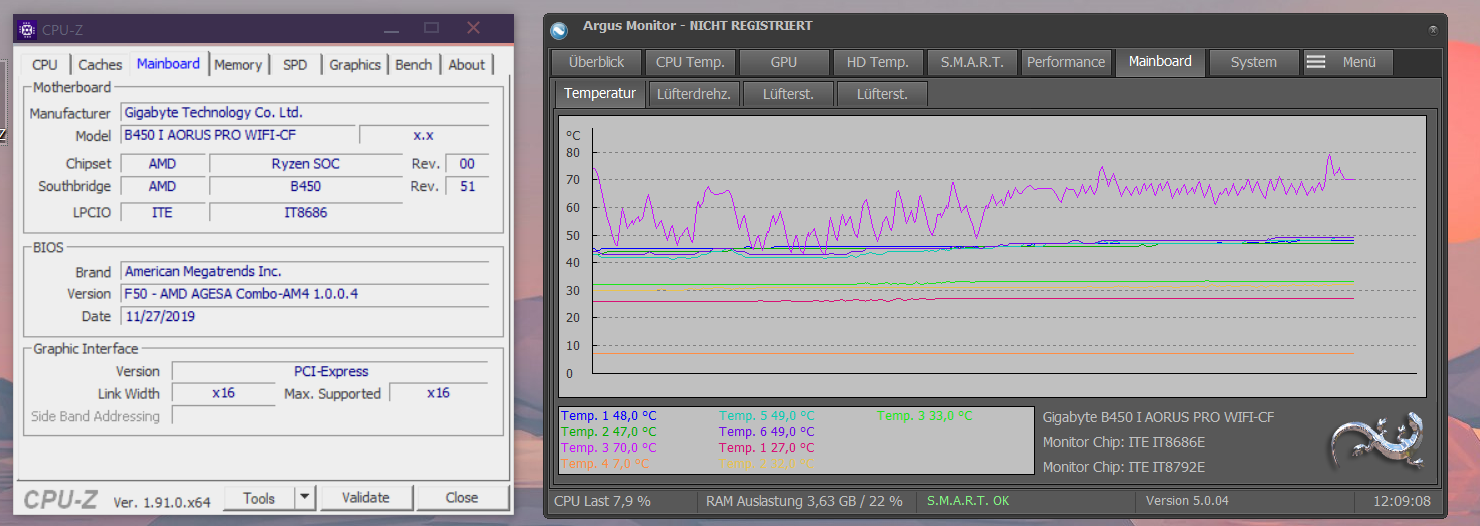The image size is (1480, 526).
Task: Click the Max. Supported x16 field
Action: coord(438,393)
